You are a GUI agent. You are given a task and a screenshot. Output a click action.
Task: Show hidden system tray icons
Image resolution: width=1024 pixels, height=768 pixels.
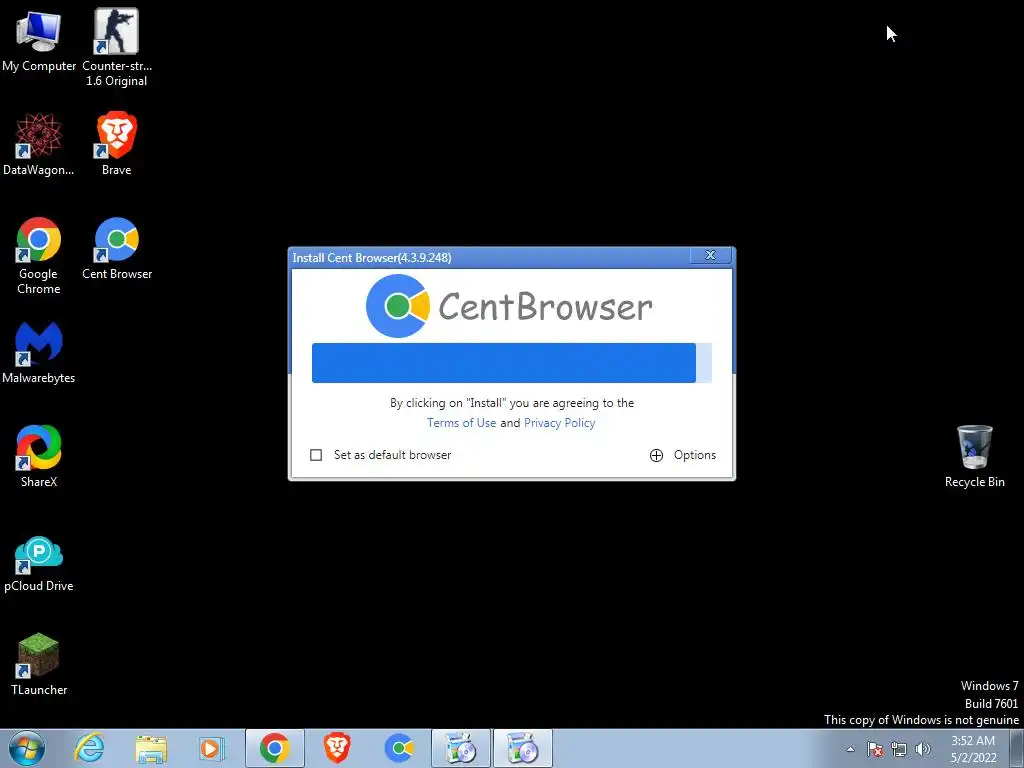(850, 749)
